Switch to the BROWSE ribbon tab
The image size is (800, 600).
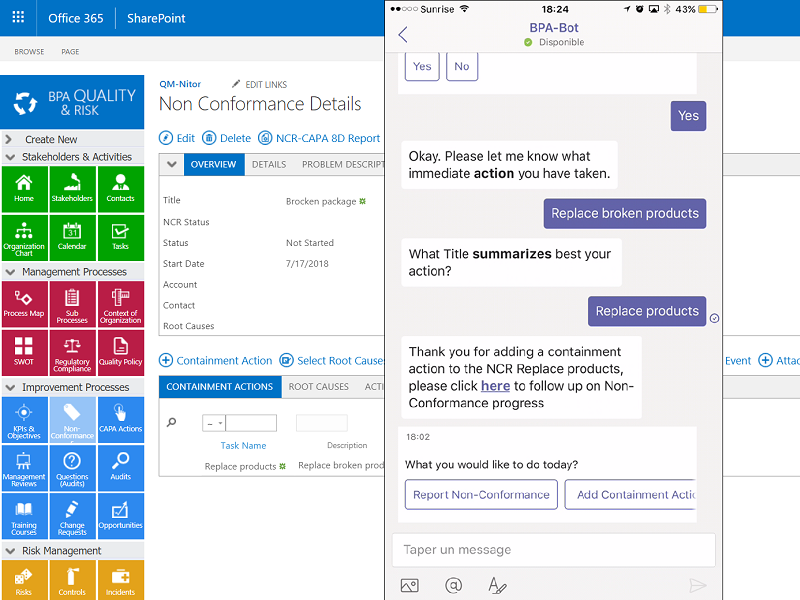click(29, 52)
